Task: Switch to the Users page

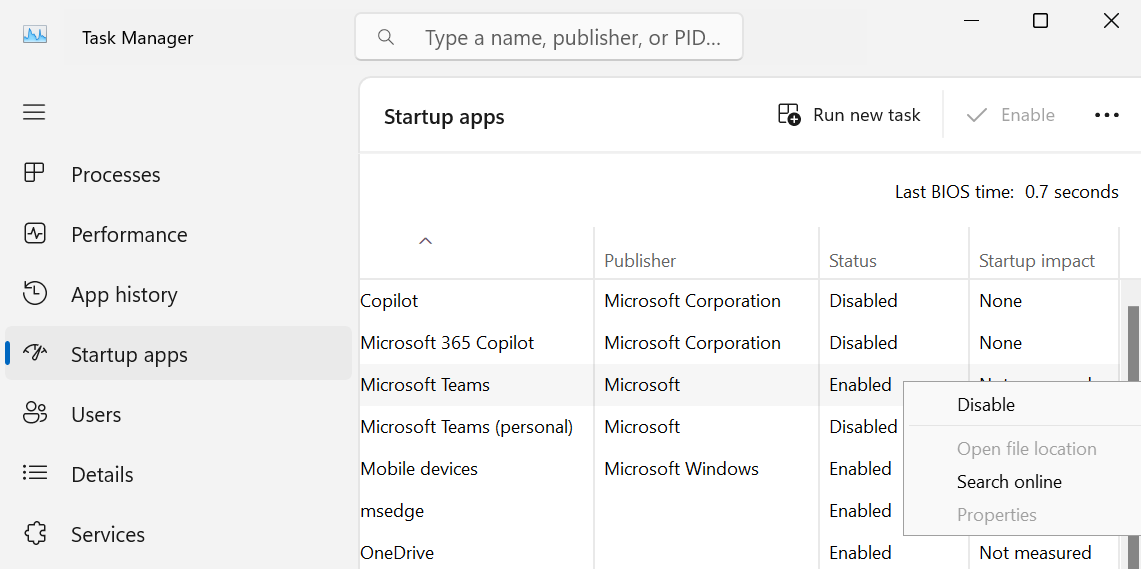Action: tap(96, 414)
